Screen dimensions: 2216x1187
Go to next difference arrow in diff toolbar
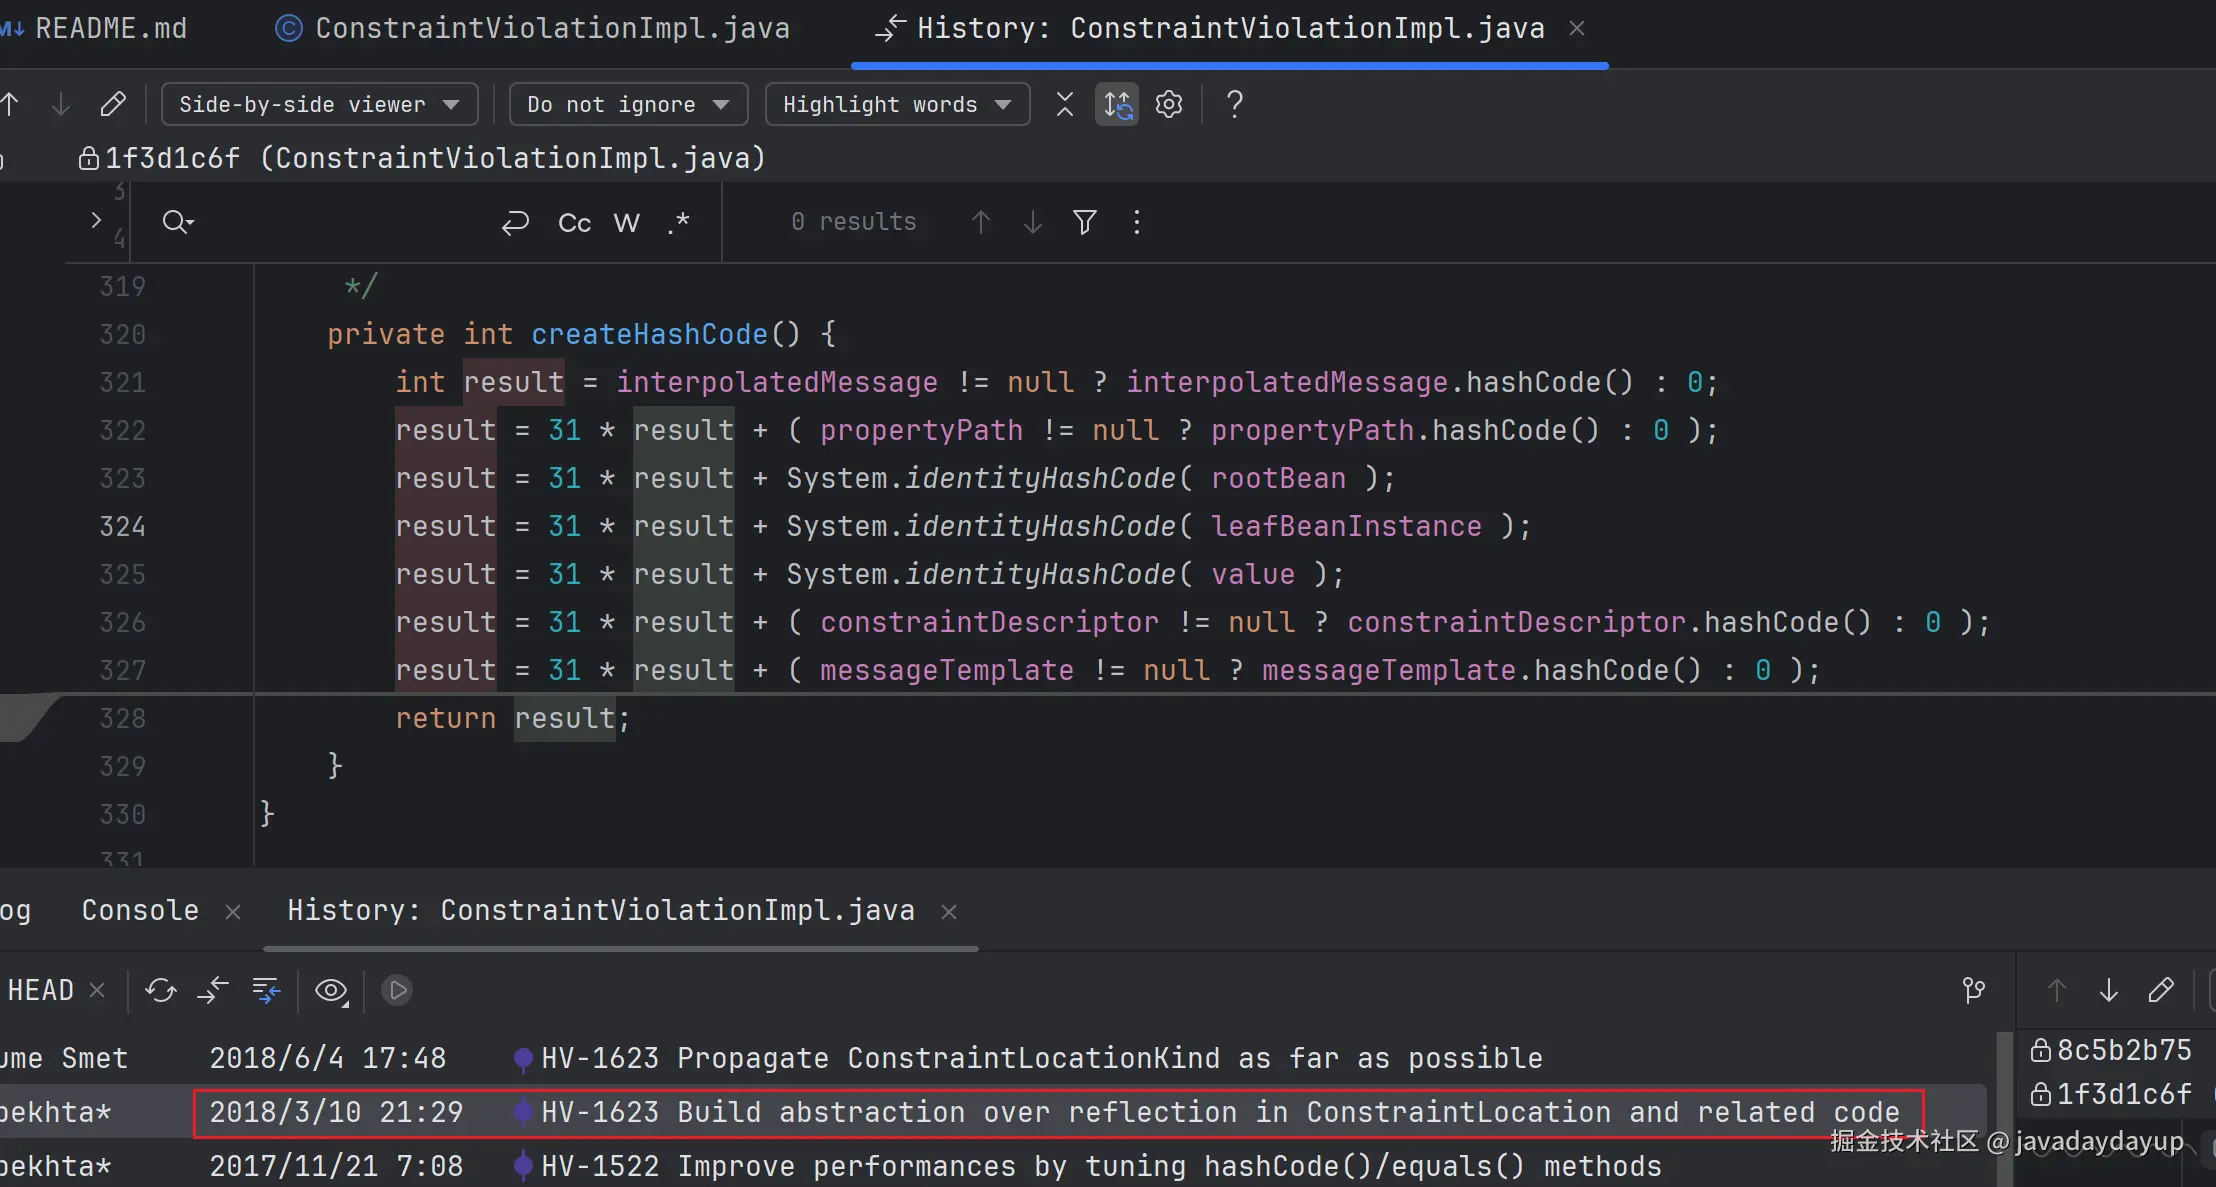coord(61,104)
